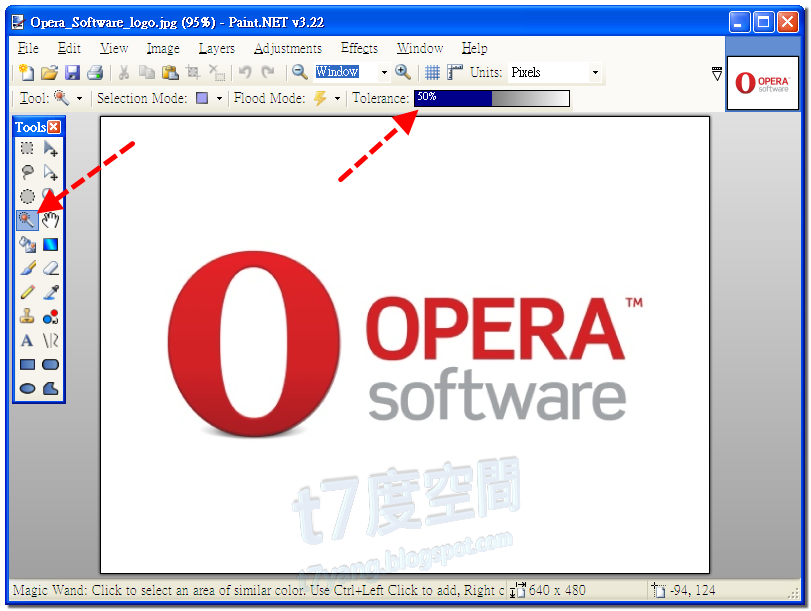Click the New file icon
This screenshot has width=811, height=611.
tap(26, 72)
